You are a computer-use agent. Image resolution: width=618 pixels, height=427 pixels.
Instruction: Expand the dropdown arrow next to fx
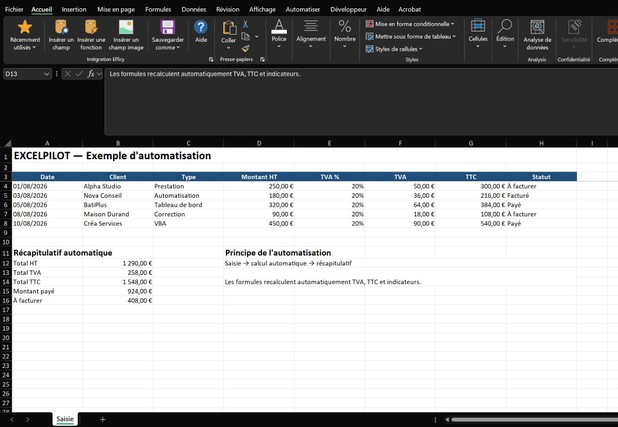tap(99, 74)
